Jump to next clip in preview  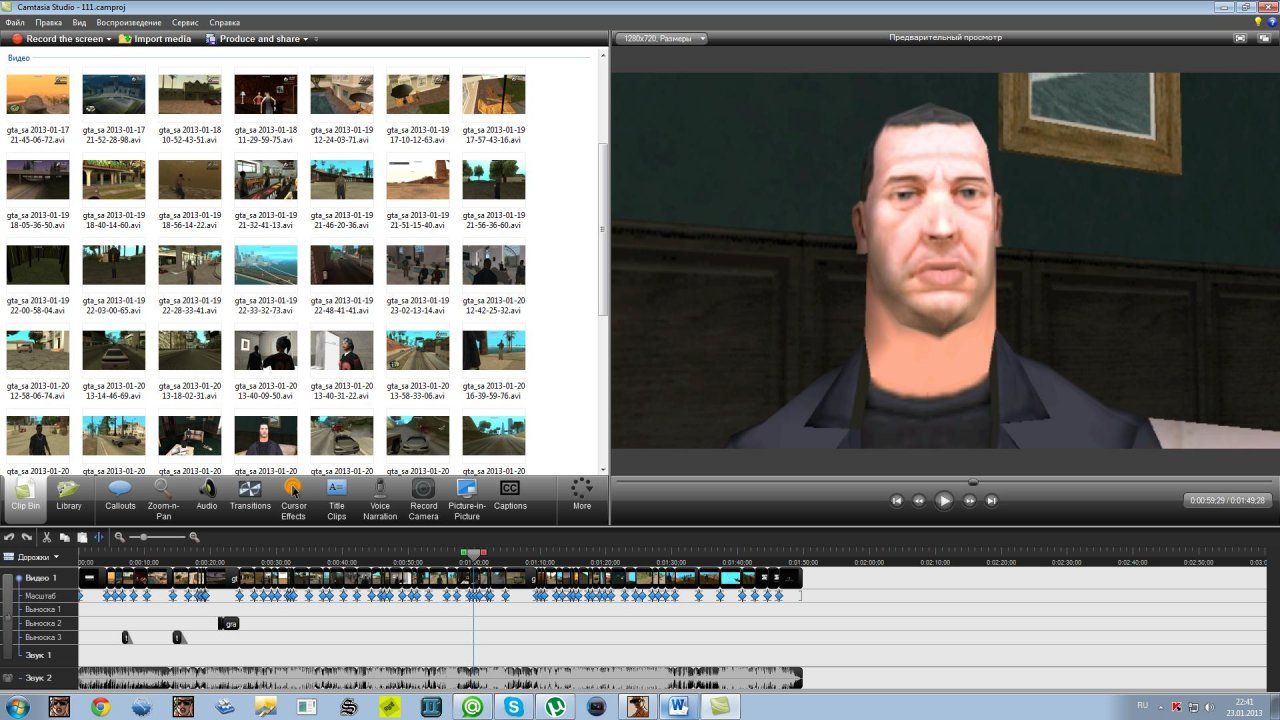point(991,501)
